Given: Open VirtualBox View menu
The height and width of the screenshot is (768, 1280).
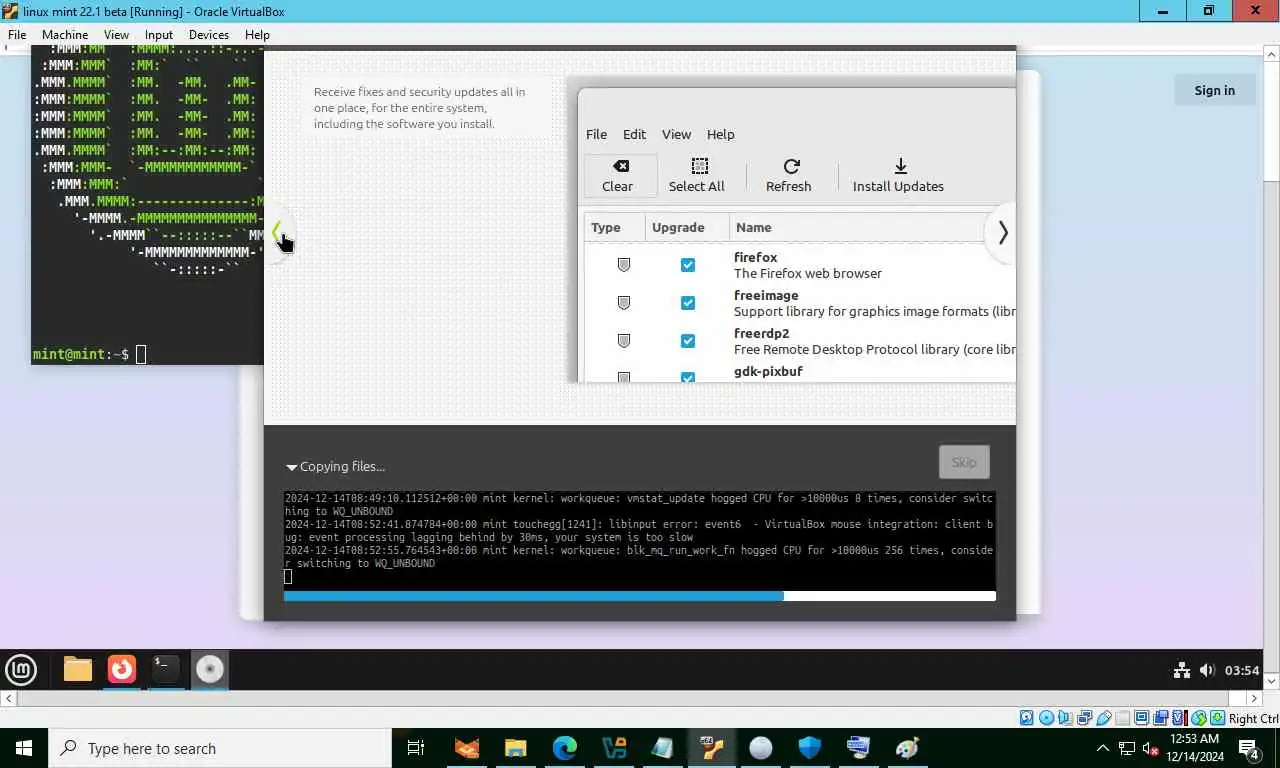Looking at the screenshot, I should tap(116, 34).
